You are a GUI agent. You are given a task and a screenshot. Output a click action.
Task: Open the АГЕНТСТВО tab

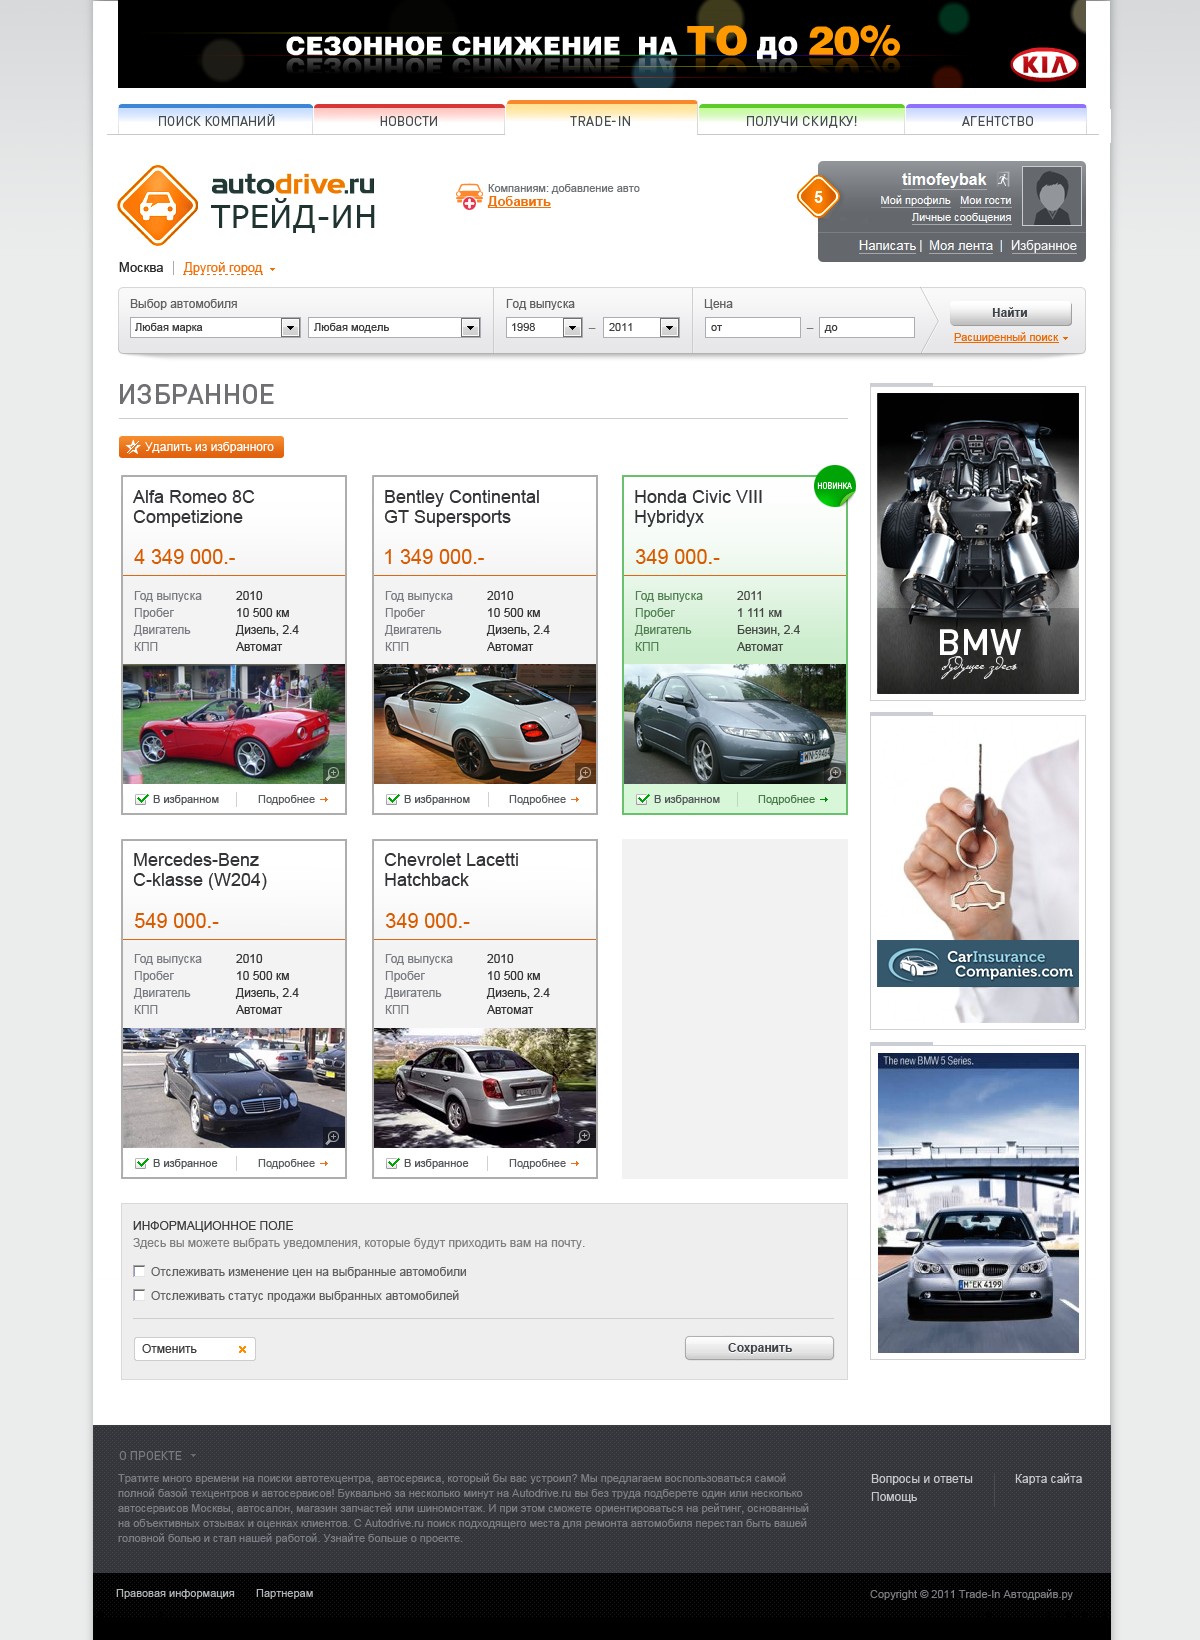(x=997, y=121)
